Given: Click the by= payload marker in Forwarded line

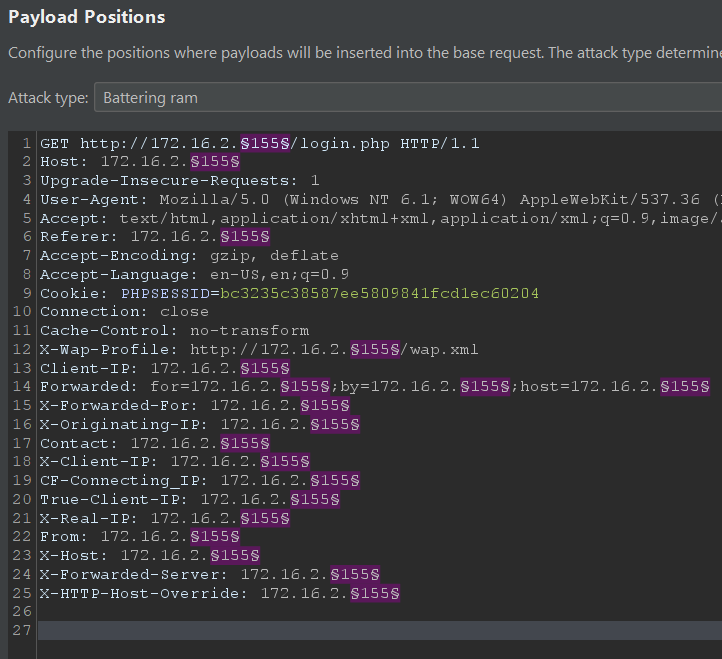Looking at the screenshot, I should coord(485,386).
